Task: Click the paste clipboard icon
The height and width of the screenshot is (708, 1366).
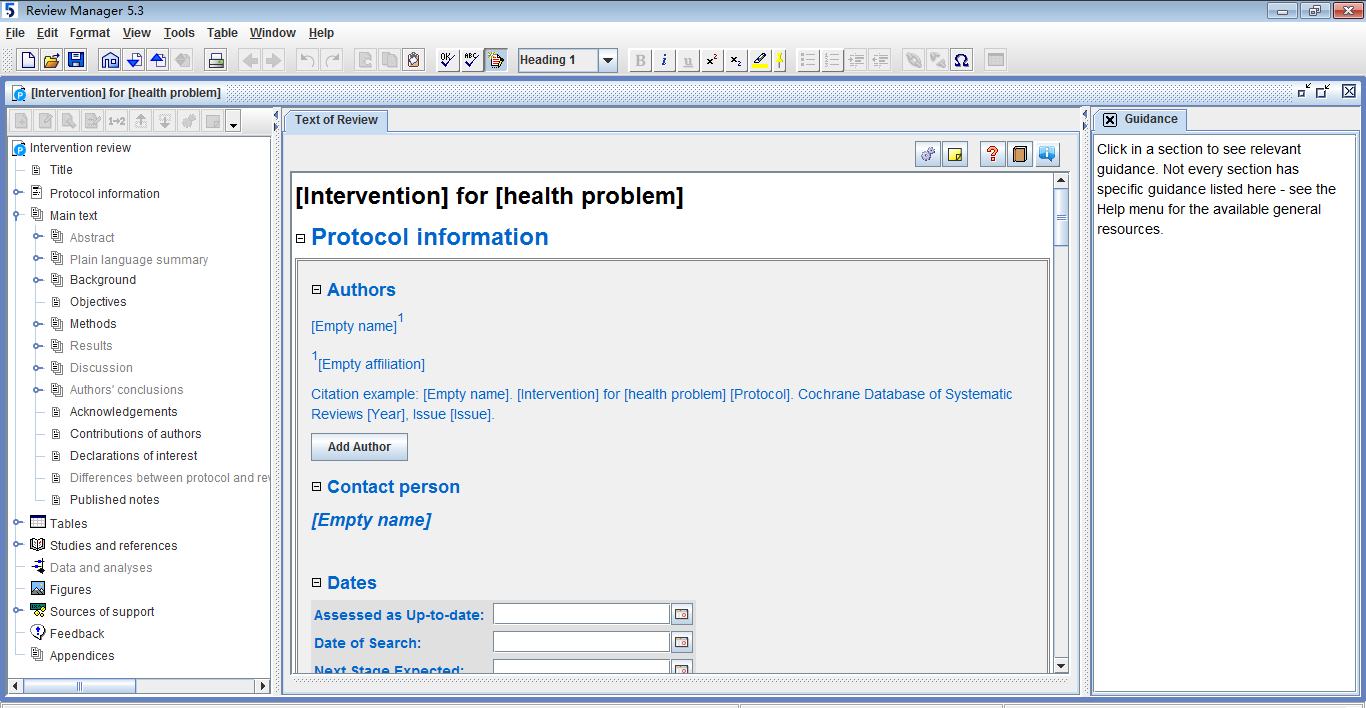Action: (413, 60)
